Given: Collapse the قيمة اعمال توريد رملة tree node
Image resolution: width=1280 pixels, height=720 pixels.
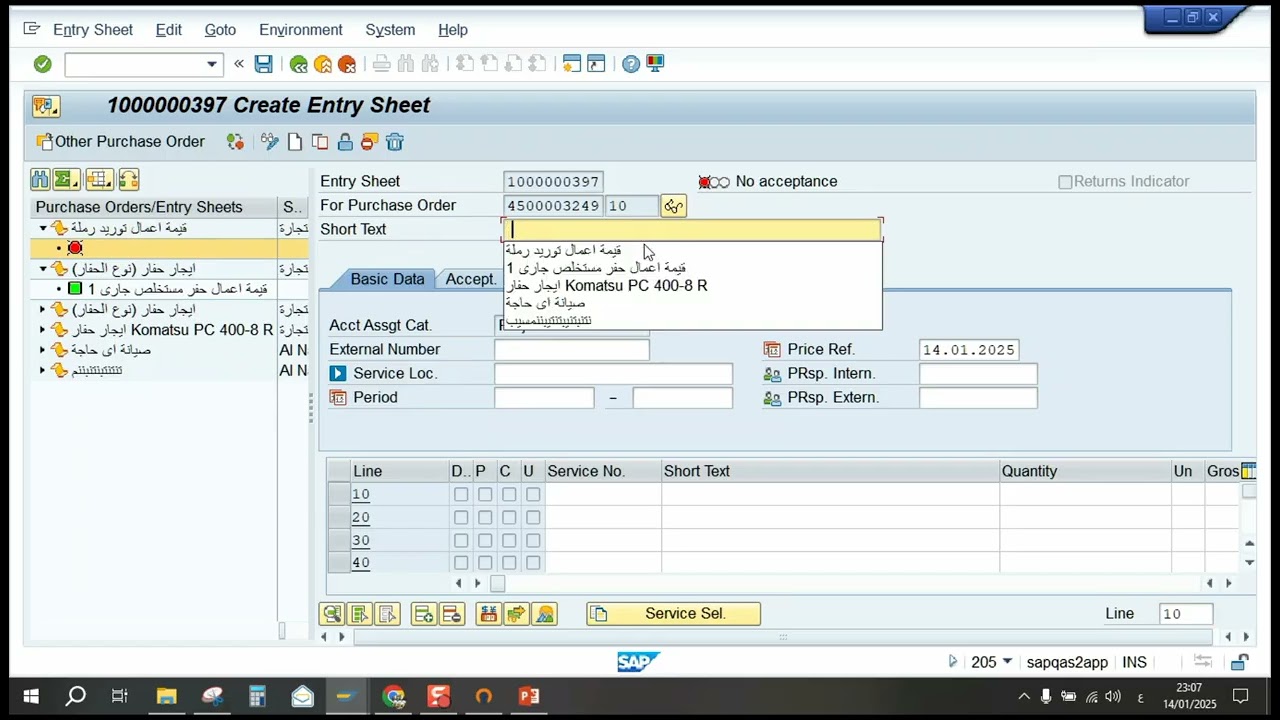Looking at the screenshot, I should (x=42, y=228).
